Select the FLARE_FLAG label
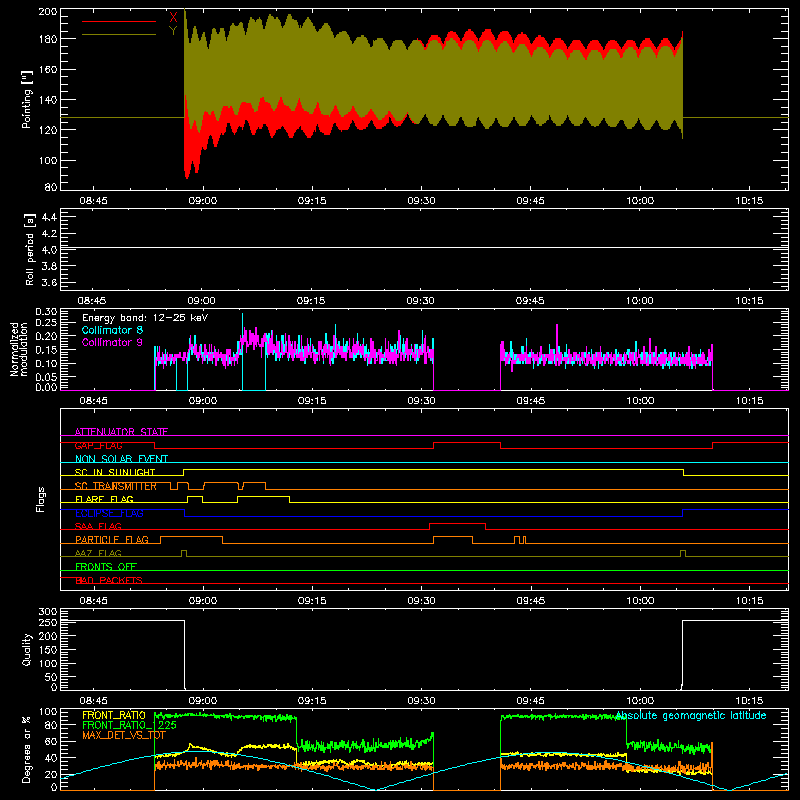The width and height of the screenshot is (800, 800). 104,499
